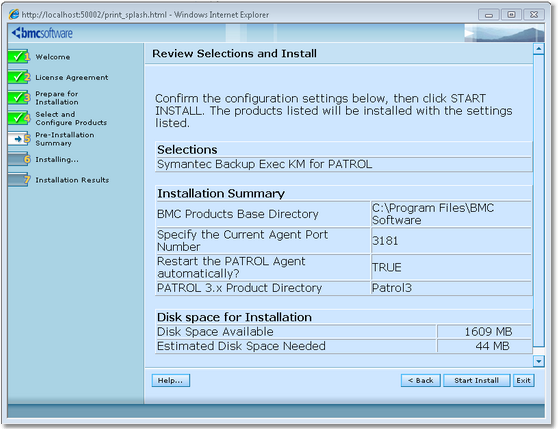The image size is (558, 431).
Task: Select the Select and Configure Products step
Action: click(71, 119)
